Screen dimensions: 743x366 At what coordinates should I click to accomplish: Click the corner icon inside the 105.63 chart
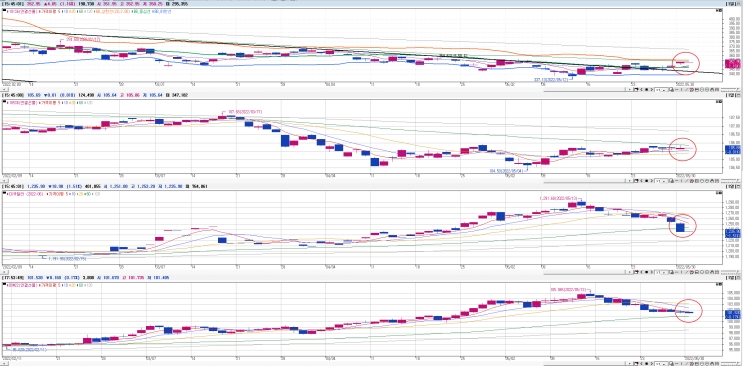(719, 101)
